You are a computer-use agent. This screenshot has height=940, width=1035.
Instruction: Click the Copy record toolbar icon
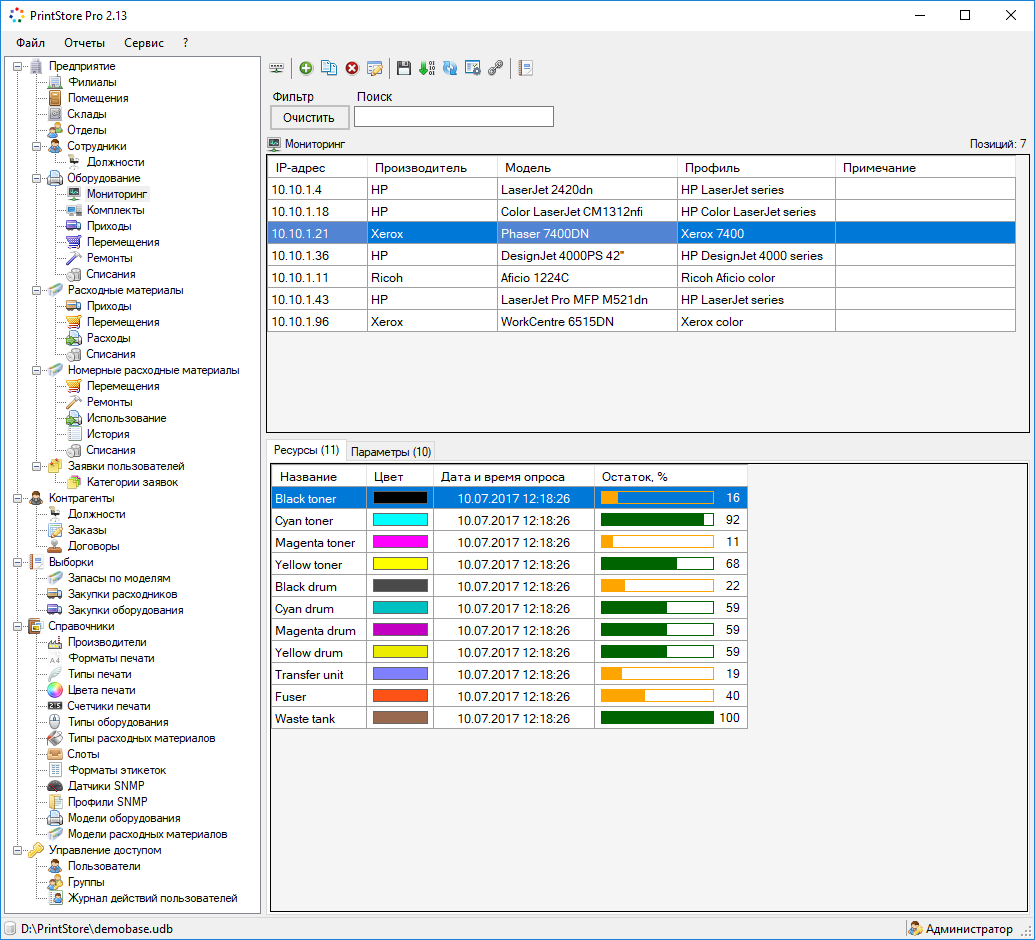328,68
